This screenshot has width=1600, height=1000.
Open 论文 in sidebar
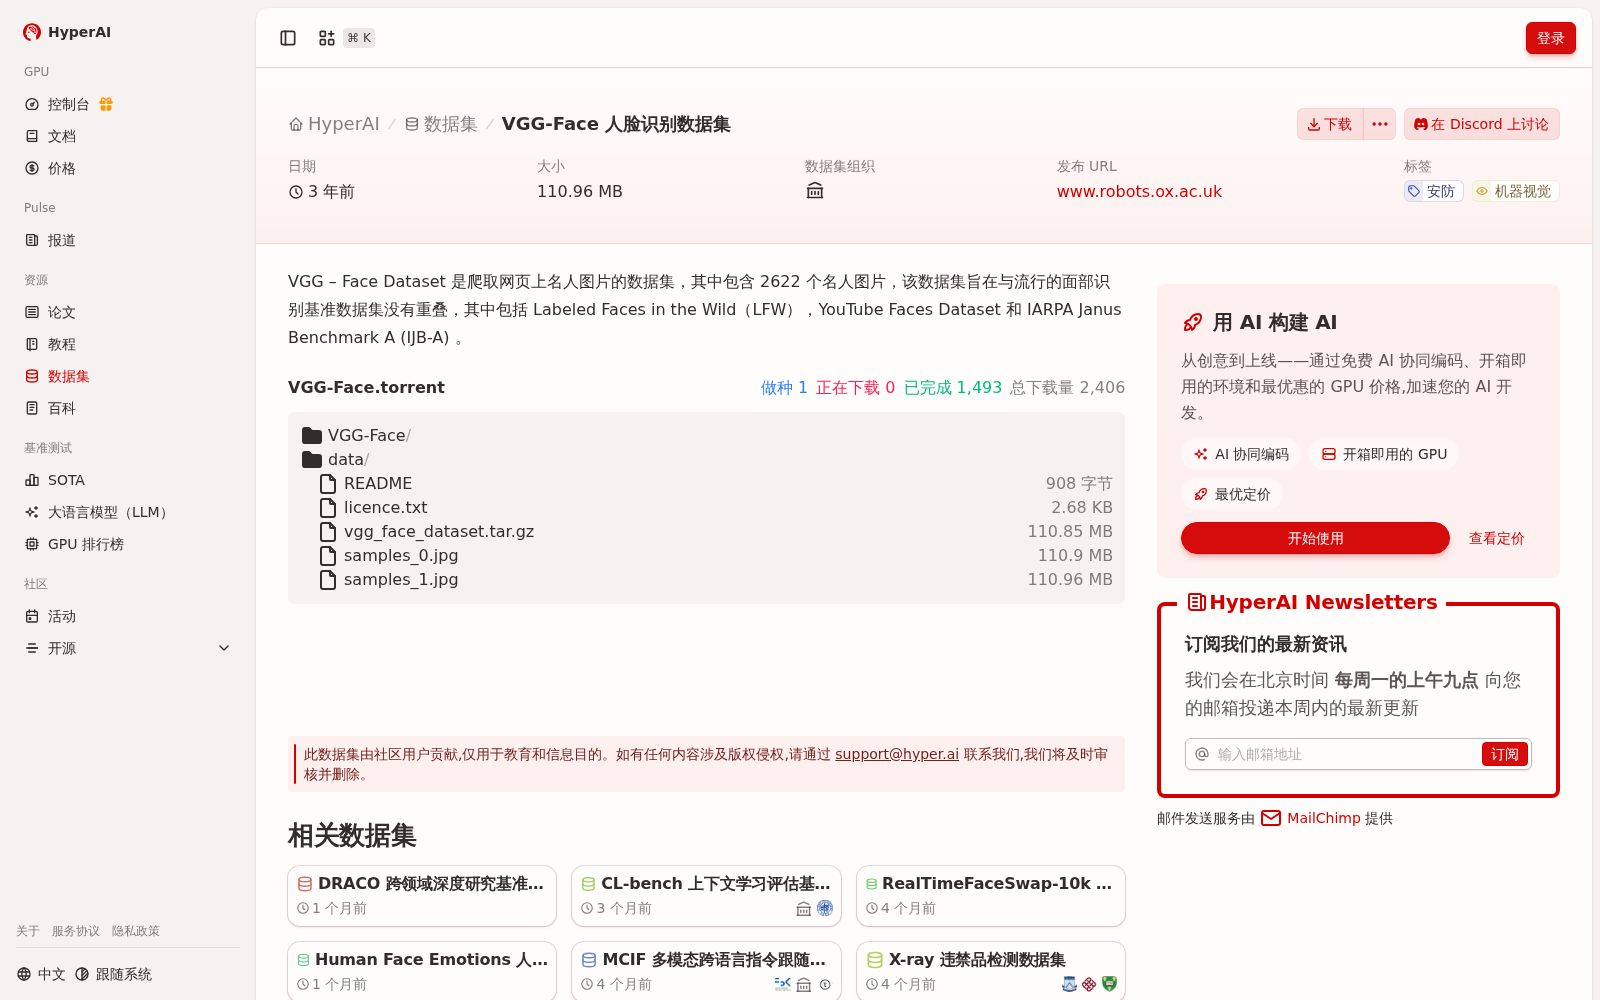[62, 312]
